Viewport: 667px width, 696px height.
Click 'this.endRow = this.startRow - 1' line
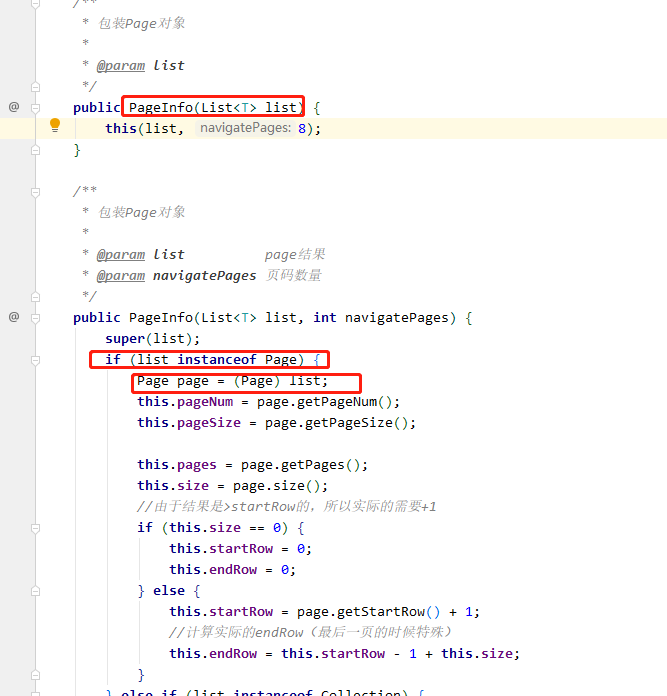344,654
